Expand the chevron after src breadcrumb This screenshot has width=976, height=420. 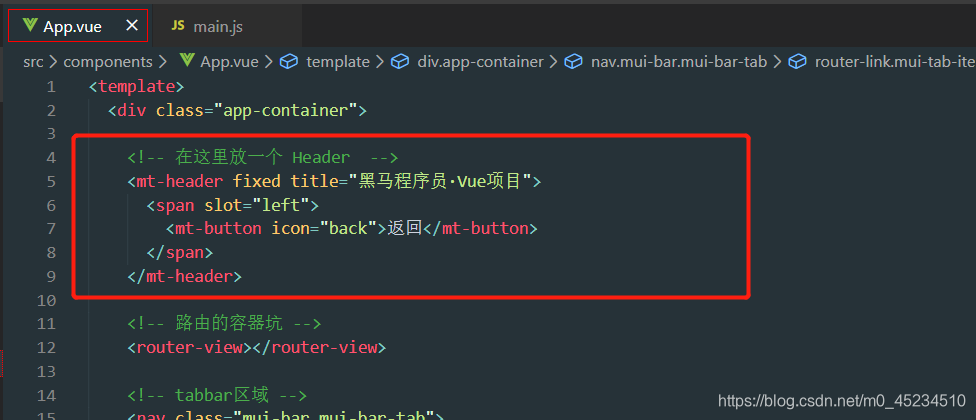[52, 62]
